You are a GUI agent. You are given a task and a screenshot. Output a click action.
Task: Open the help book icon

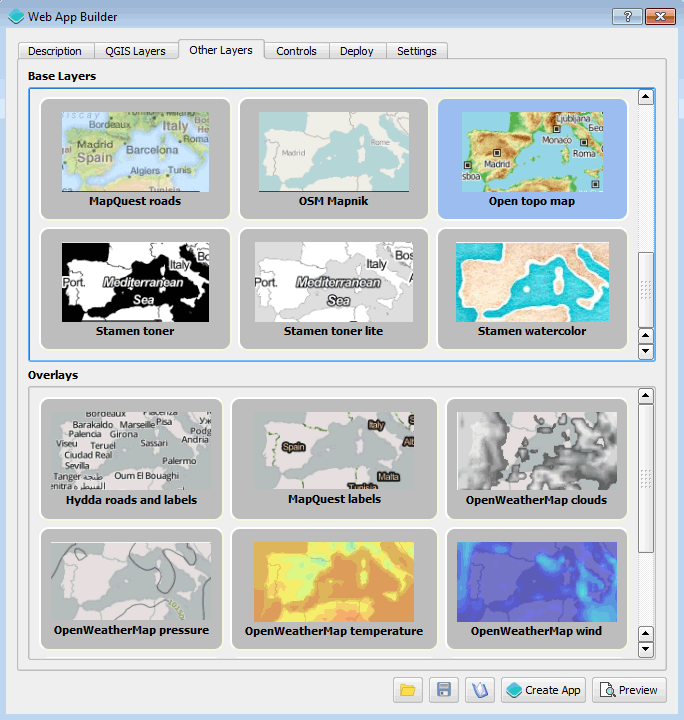(x=481, y=690)
